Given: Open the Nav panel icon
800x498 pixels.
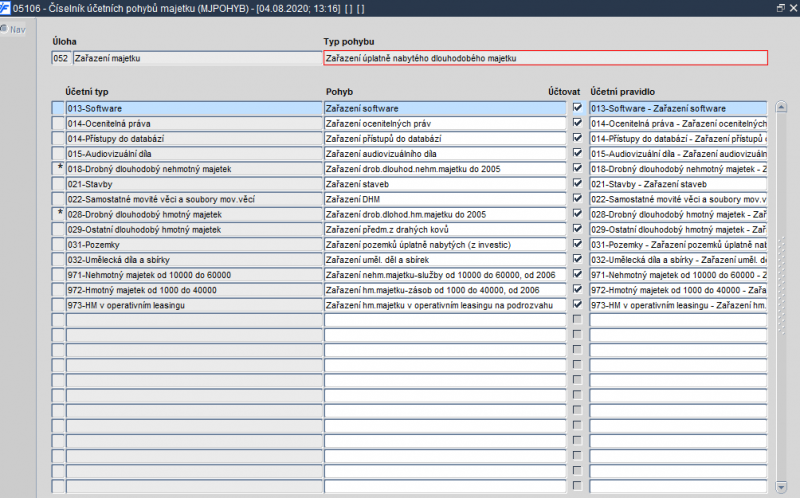Looking at the screenshot, I should (x=4, y=29).
